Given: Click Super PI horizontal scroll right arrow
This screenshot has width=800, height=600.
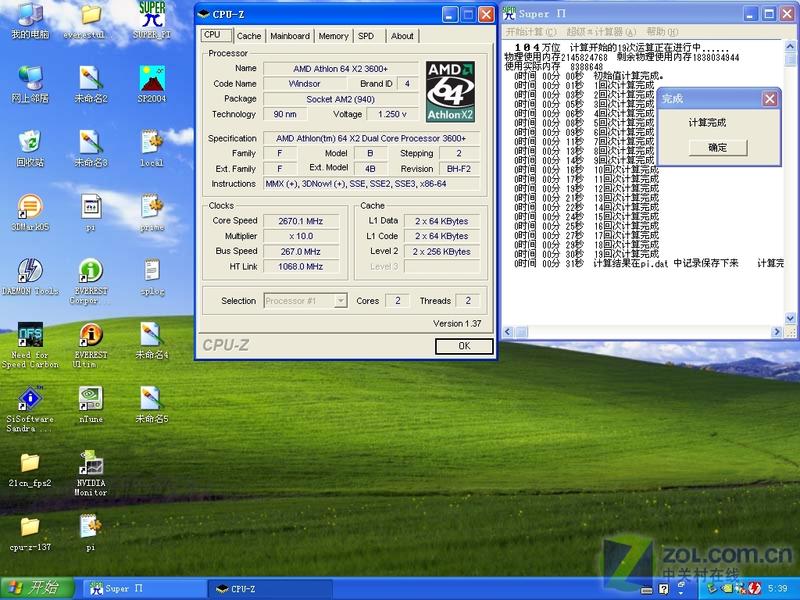Looking at the screenshot, I should pyautogui.click(x=777, y=332).
